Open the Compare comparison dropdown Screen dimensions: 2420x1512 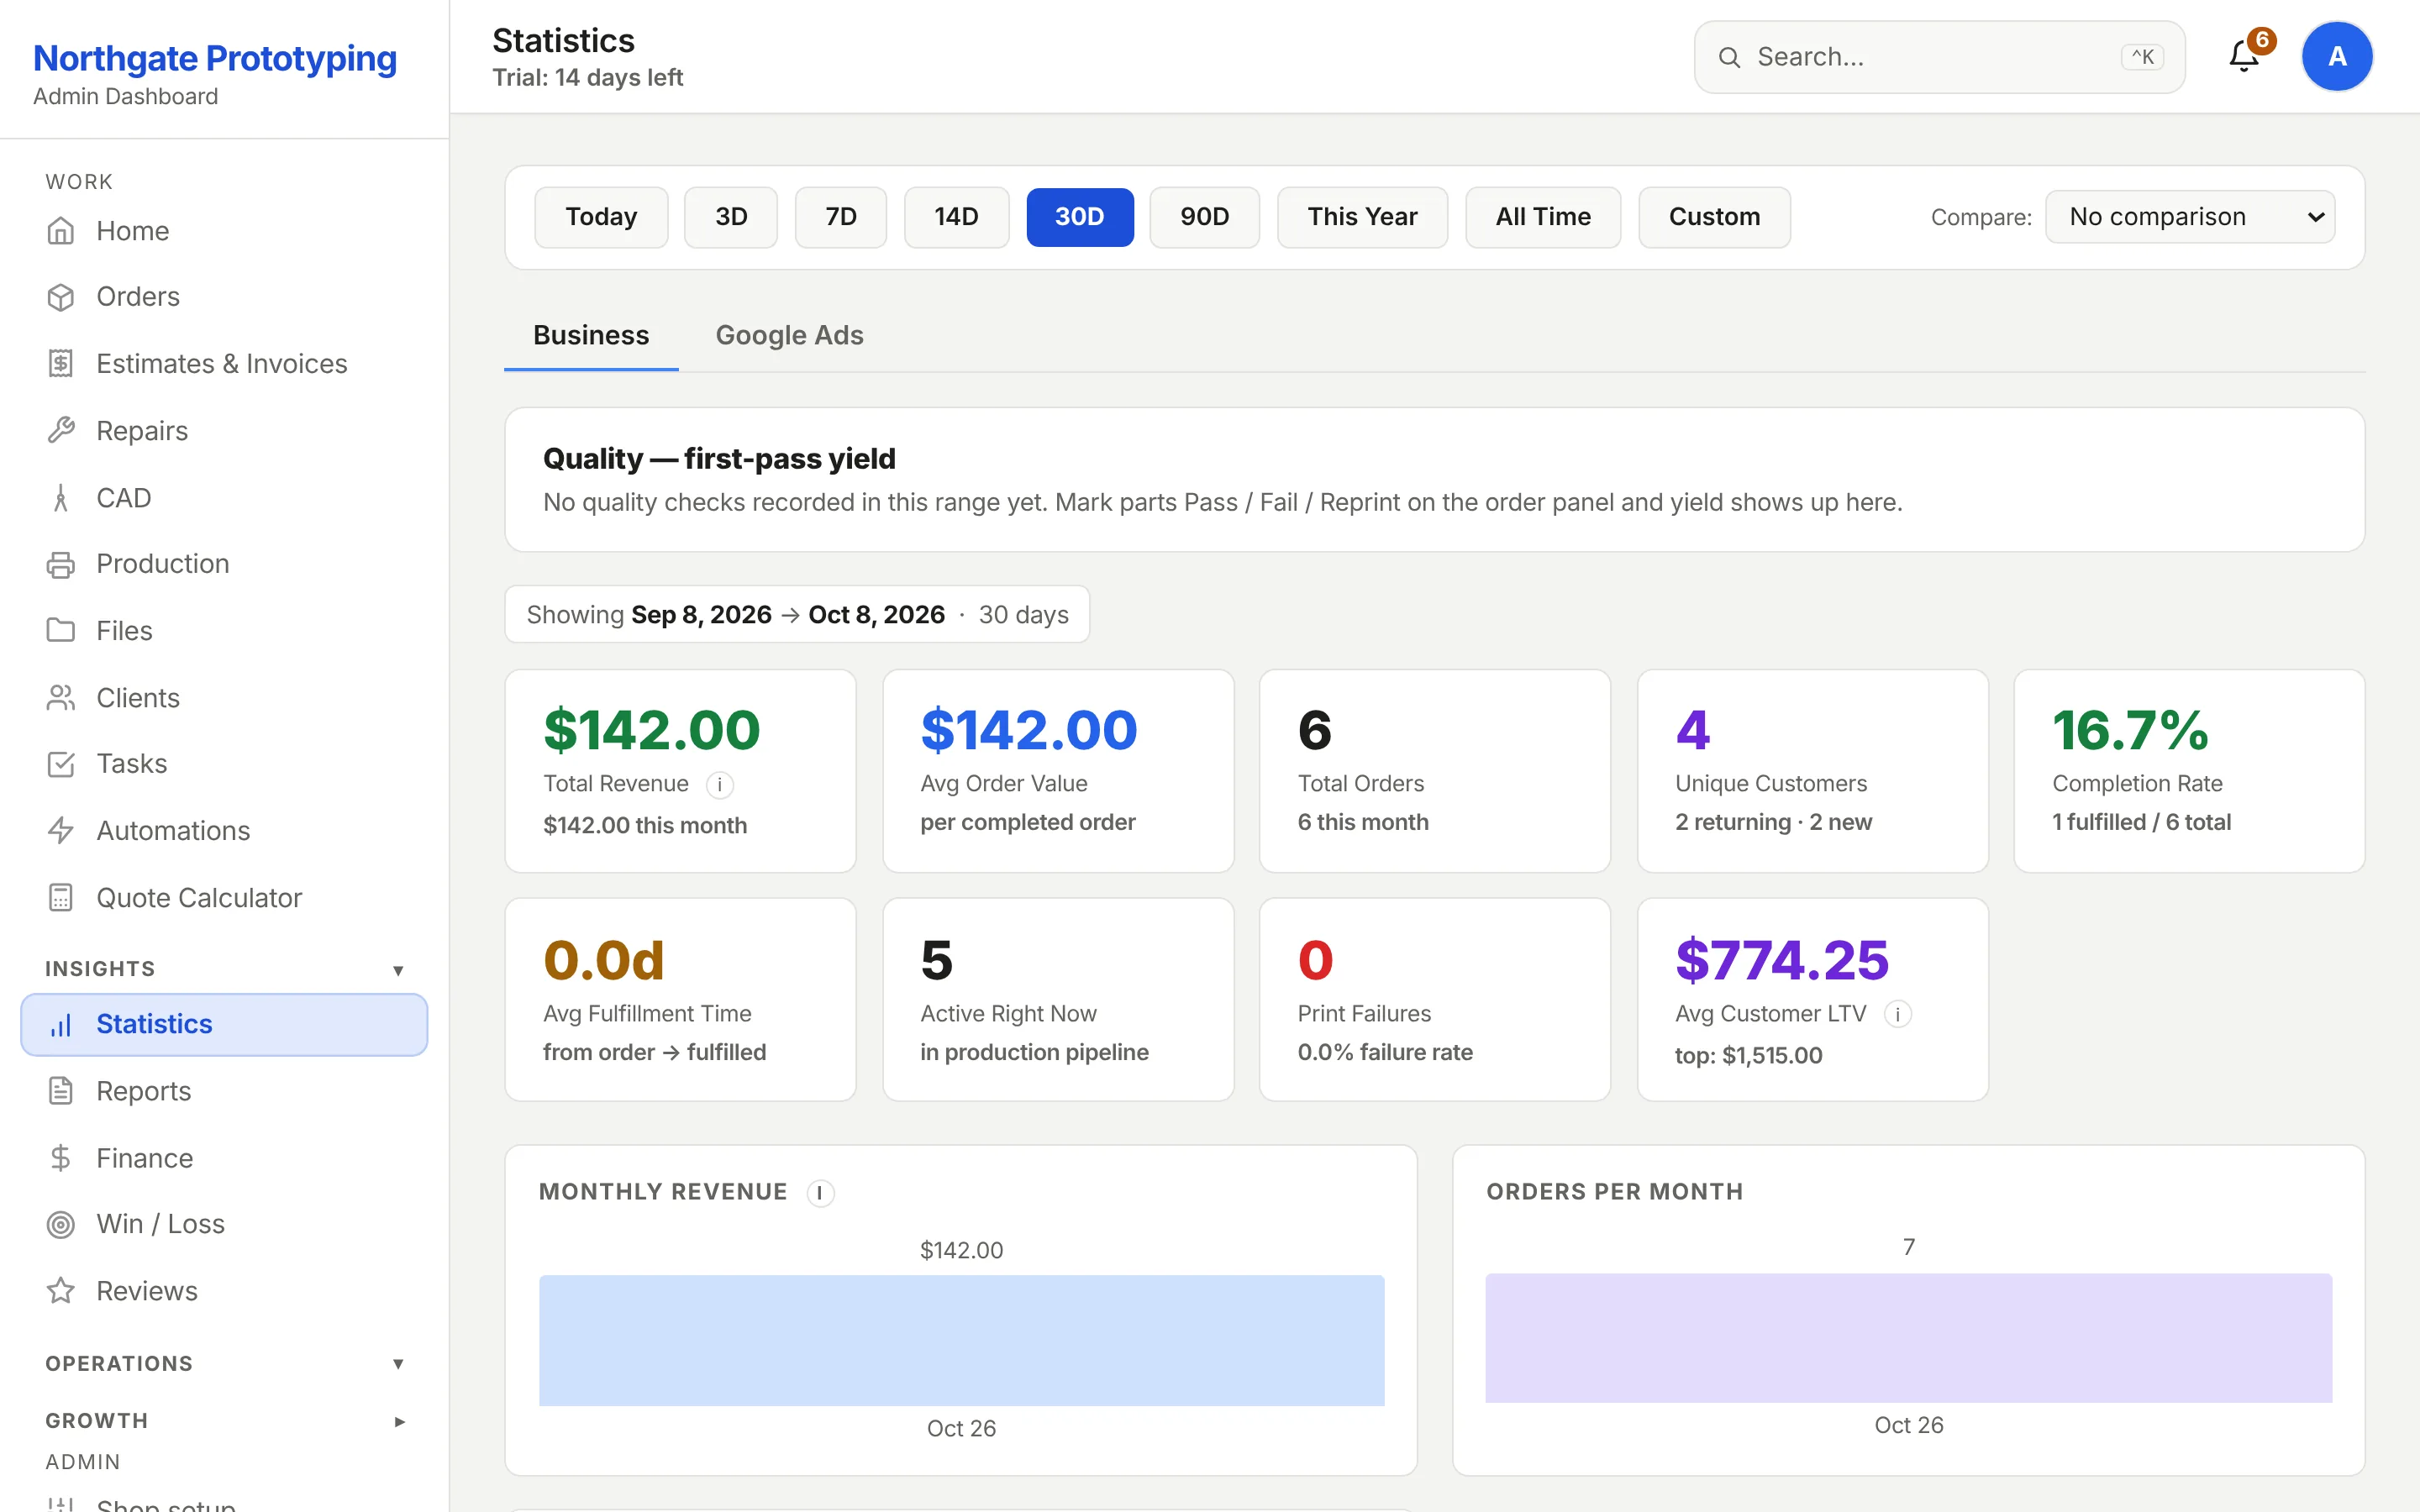(2190, 217)
